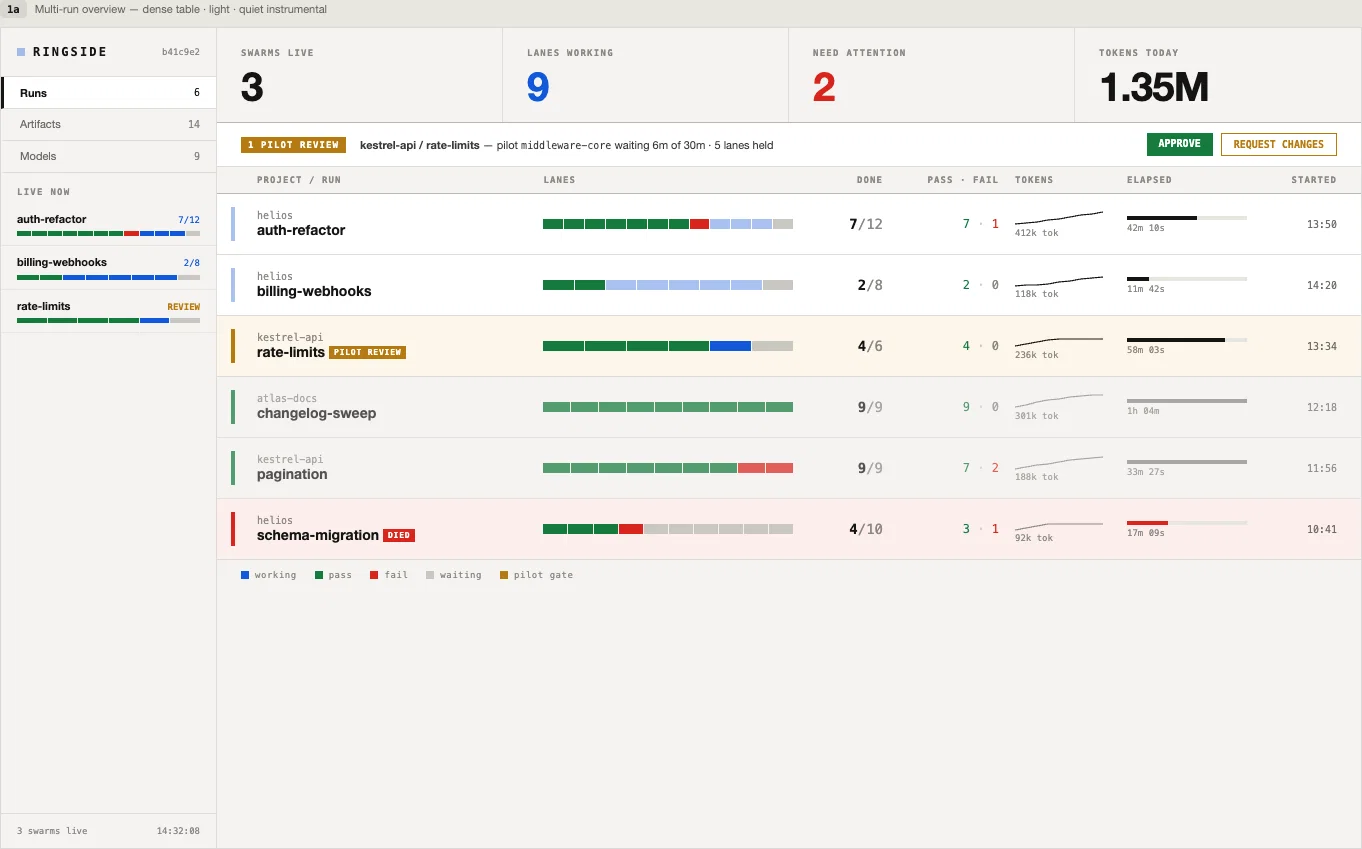Approve the pending pilot review
This screenshot has width=1362, height=849.
pyautogui.click(x=1179, y=144)
